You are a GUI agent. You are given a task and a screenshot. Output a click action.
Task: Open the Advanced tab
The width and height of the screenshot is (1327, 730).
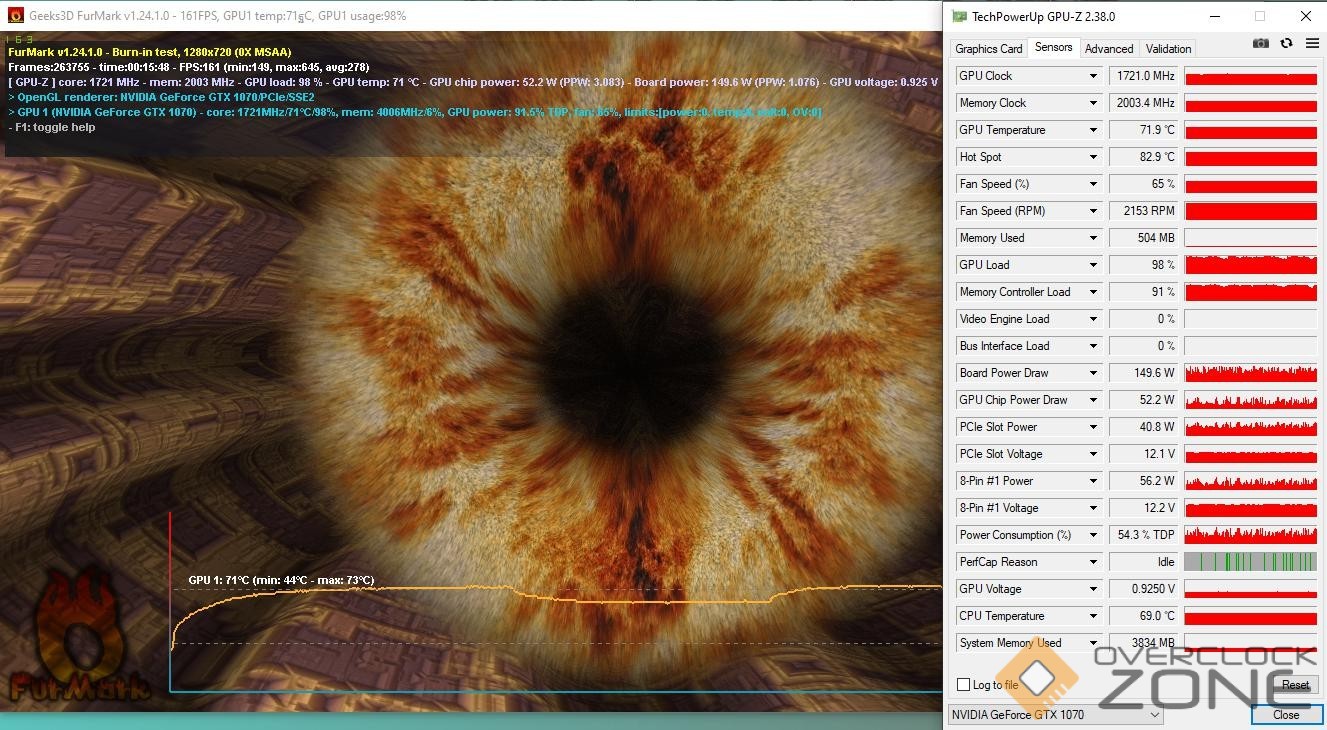(x=1109, y=48)
